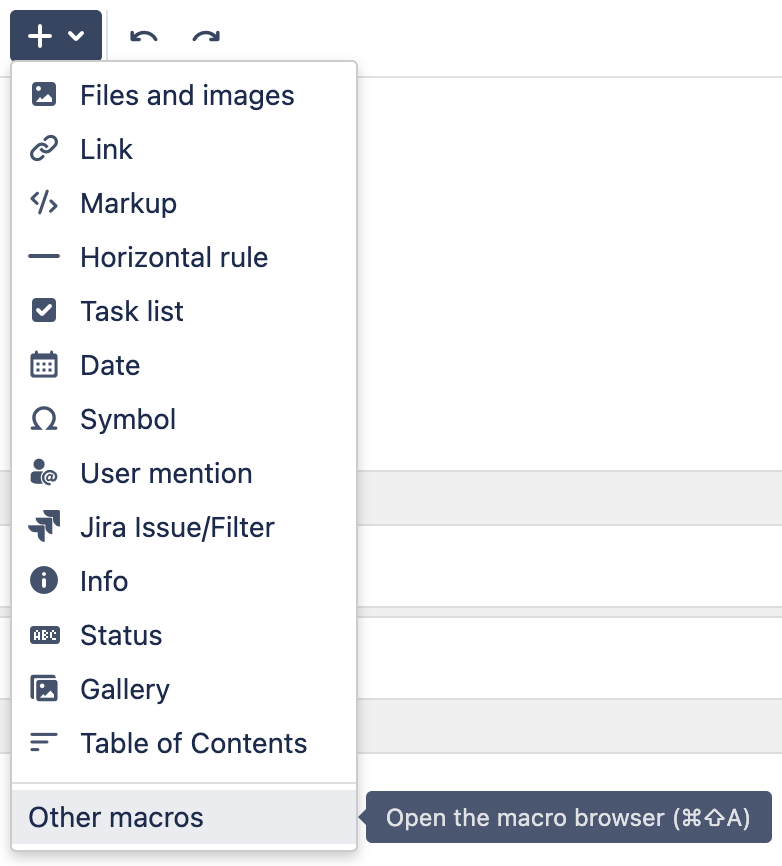Viewport: 782px width, 866px height.
Task: Choose the Markup code icon
Action: (x=44, y=203)
